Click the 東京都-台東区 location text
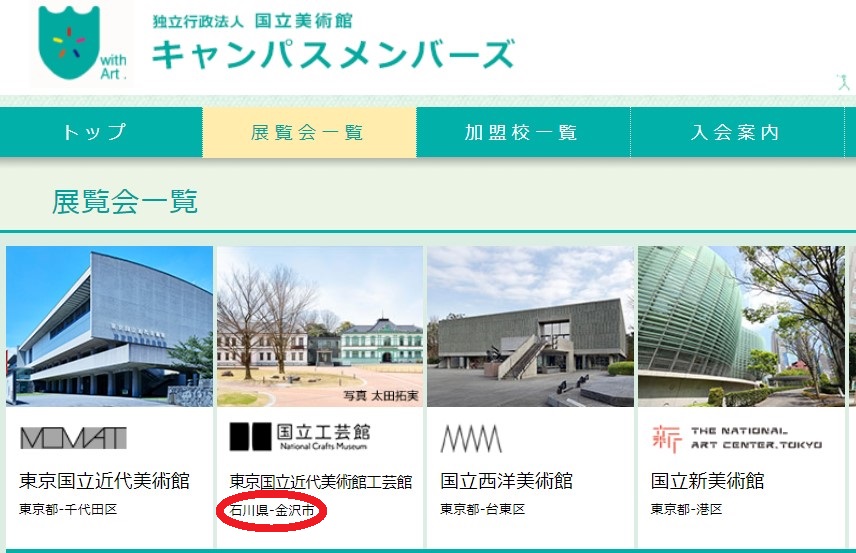Viewport: 856px width, 553px height. tap(483, 509)
